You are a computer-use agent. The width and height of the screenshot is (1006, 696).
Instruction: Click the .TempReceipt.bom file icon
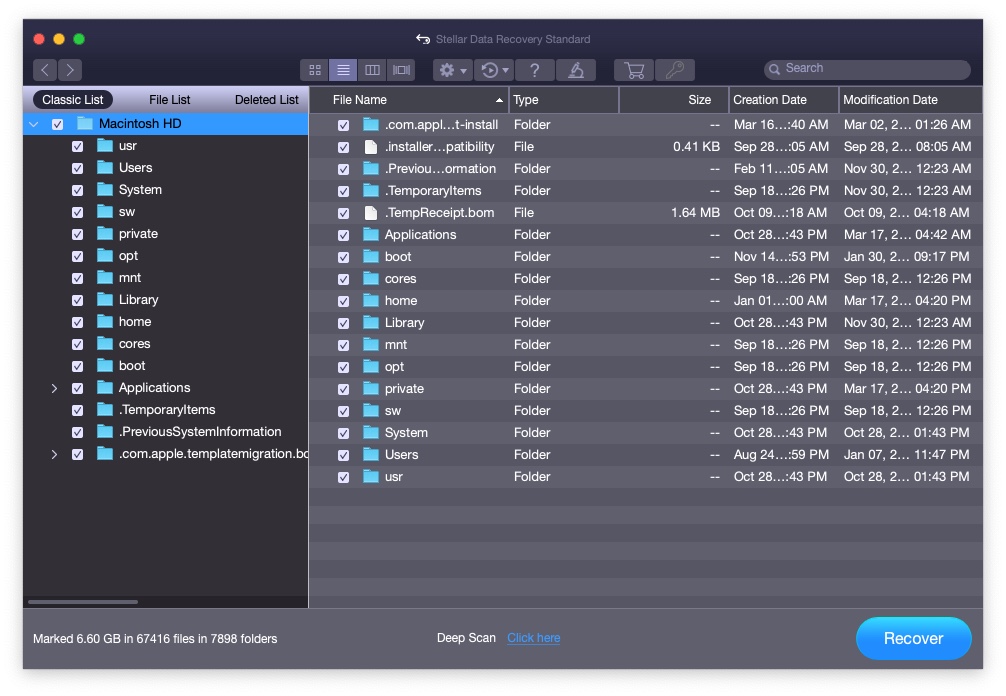coord(370,212)
